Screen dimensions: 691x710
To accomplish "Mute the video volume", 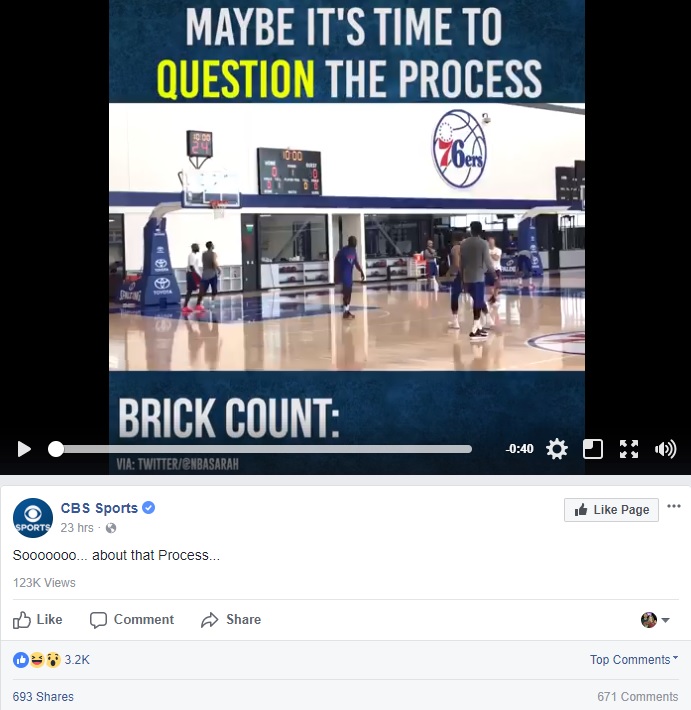I will [665, 449].
